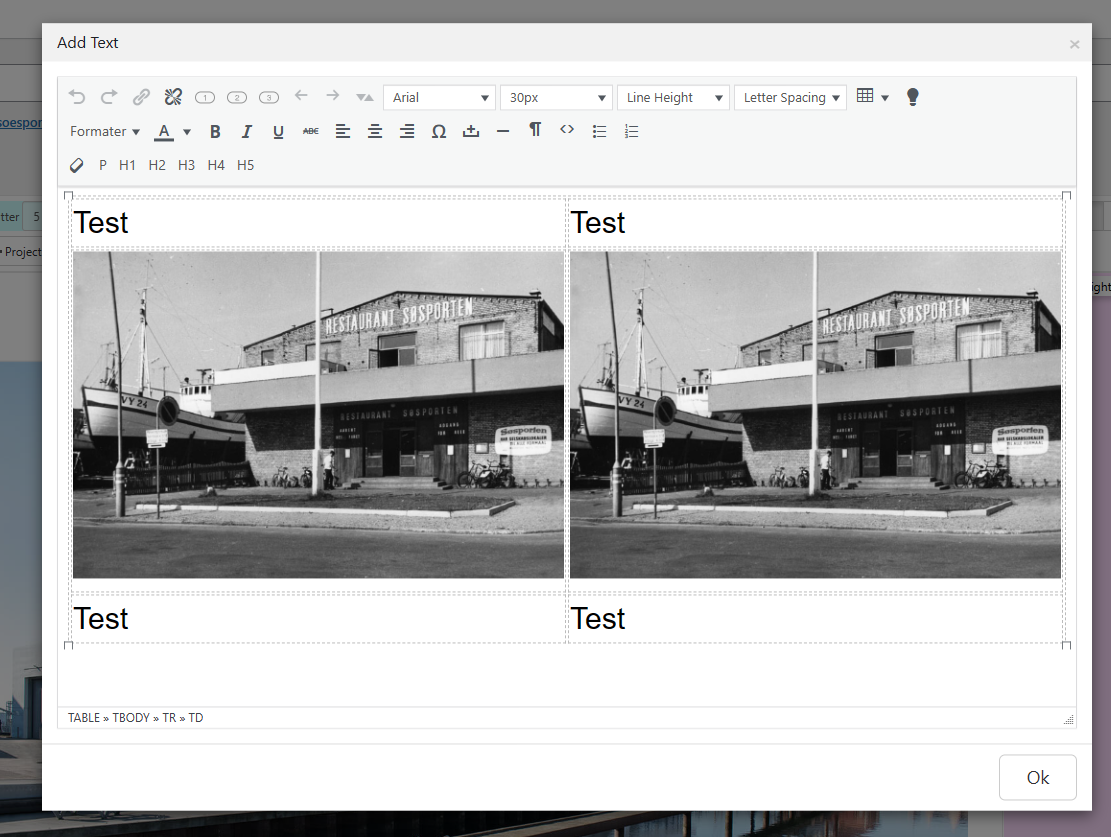Image resolution: width=1111 pixels, height=837 pixels.
Task: Apply strikethrough formatting
Action: (311, 131)
